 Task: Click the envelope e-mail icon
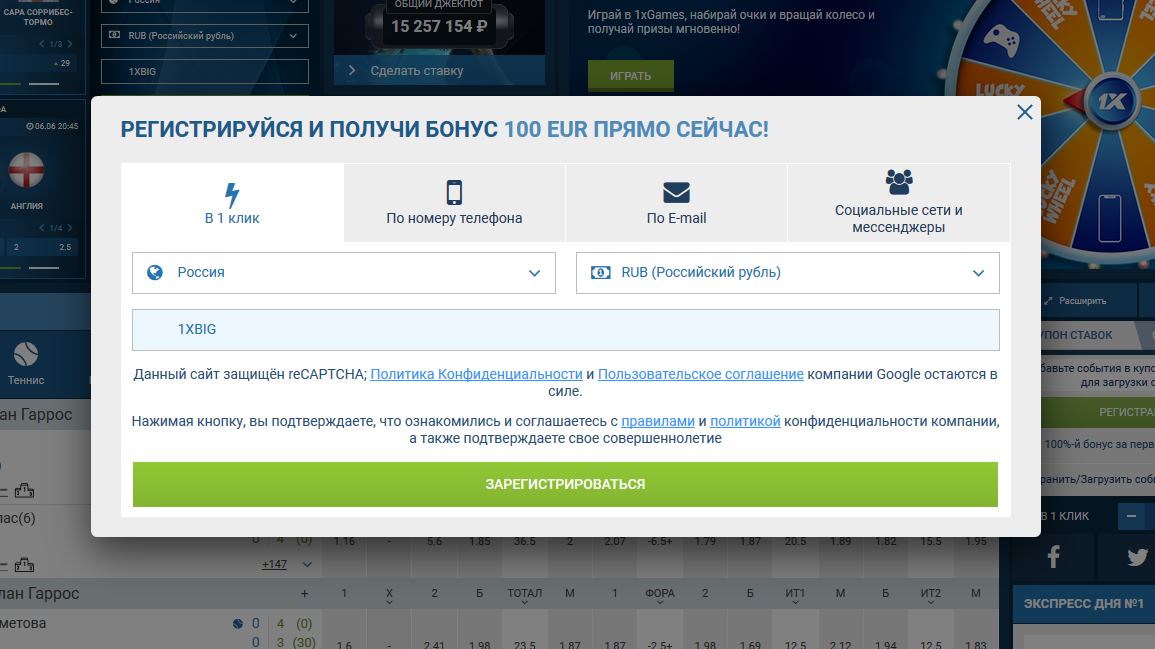676,192
